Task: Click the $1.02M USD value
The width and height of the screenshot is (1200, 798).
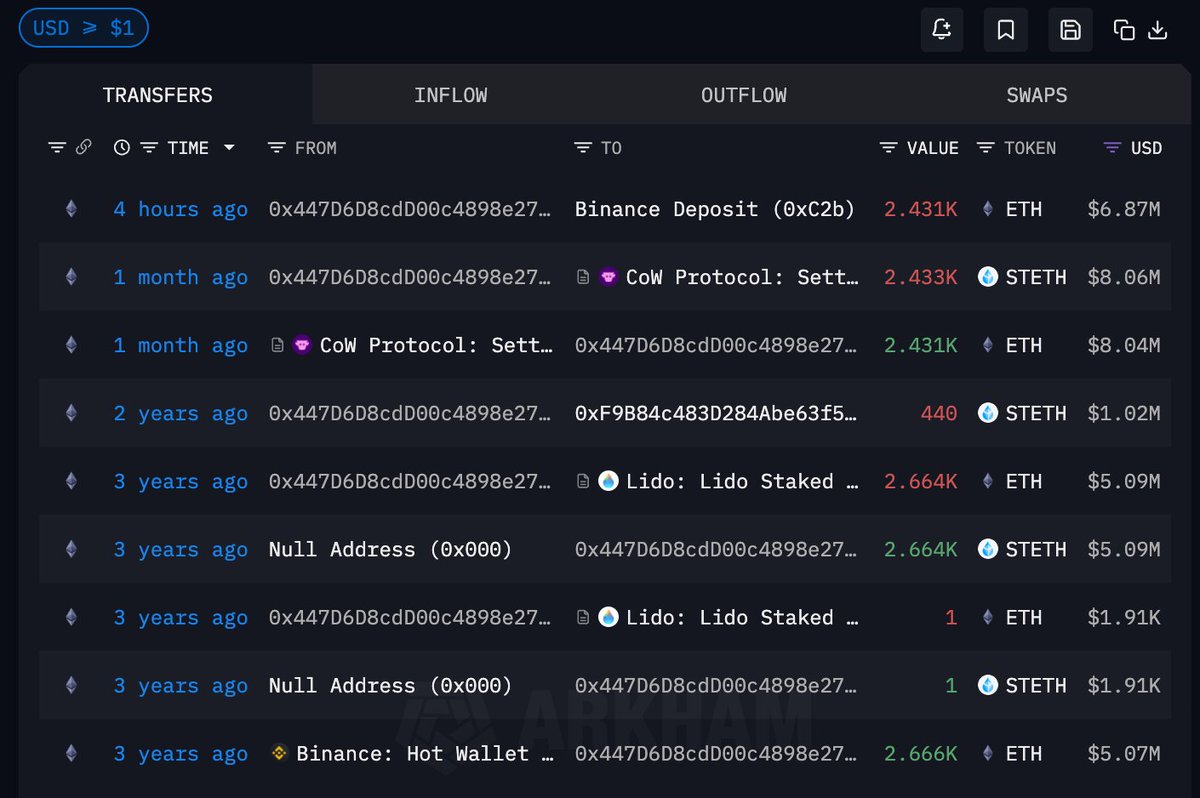Action: tap(1124, 414)
